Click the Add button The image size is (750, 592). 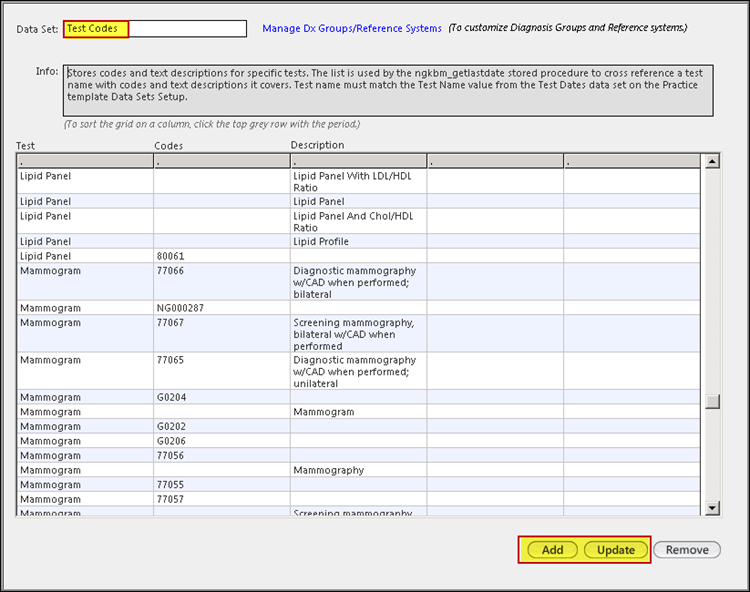pyautogui.click(x=552, y=550)
